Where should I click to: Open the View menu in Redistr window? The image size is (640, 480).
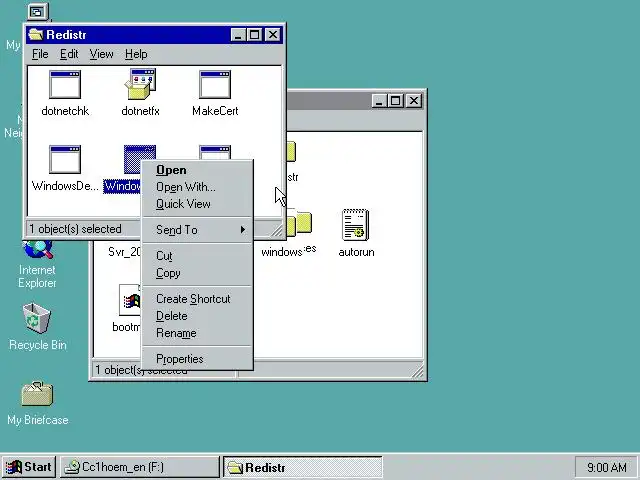pos(101,54)
